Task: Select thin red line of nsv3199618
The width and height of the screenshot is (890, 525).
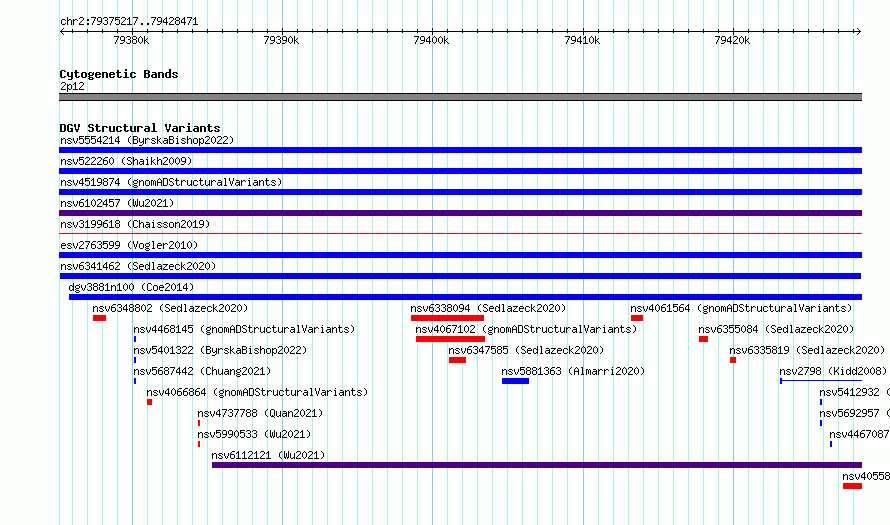Action: pyautogui.click(x=460, y=233)
